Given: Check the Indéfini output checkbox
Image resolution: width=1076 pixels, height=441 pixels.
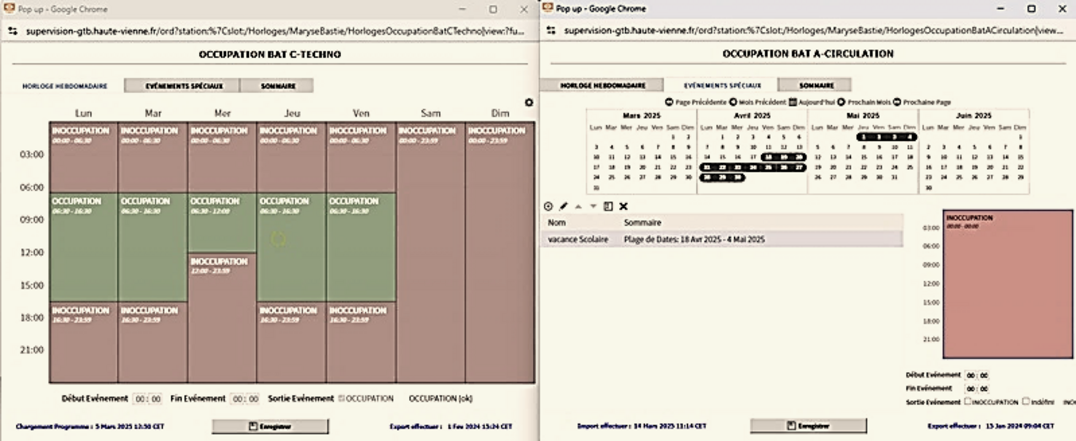Looking at the screenshot, I should [x=1027, y=401].
